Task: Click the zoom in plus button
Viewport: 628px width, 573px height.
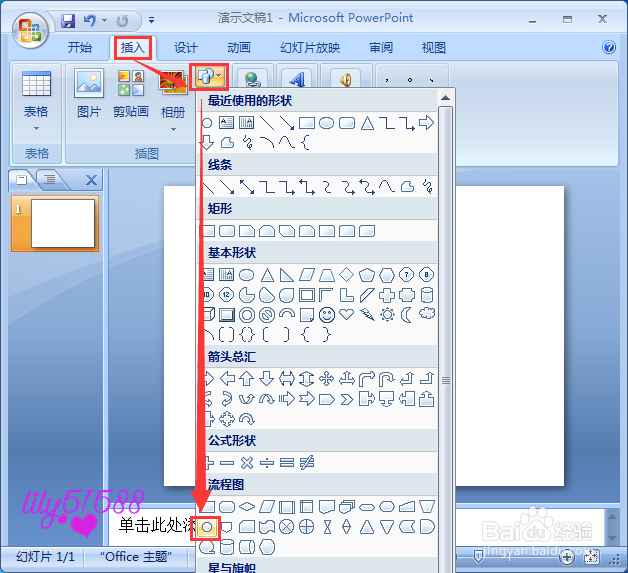Action: (567, 557)
